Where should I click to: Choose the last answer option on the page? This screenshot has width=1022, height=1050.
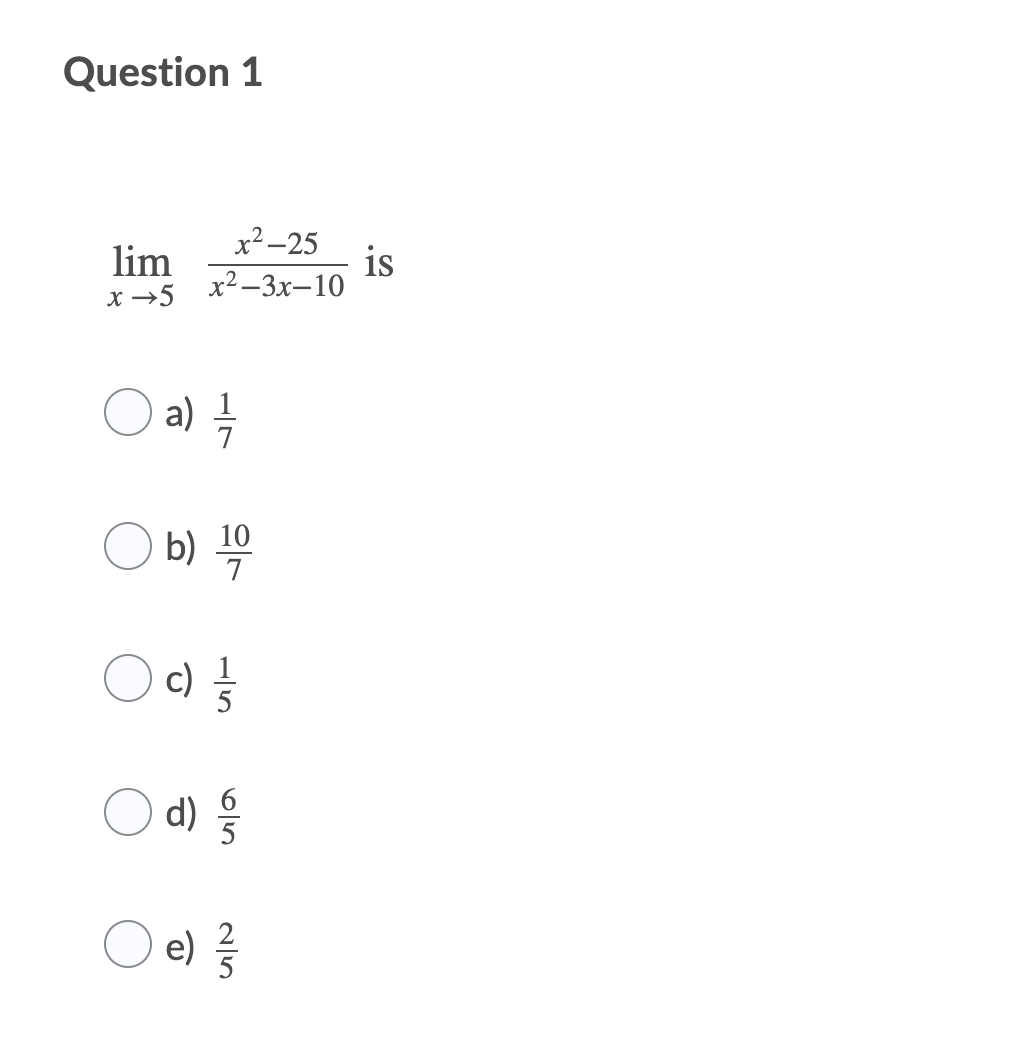[x=128, y=944]
